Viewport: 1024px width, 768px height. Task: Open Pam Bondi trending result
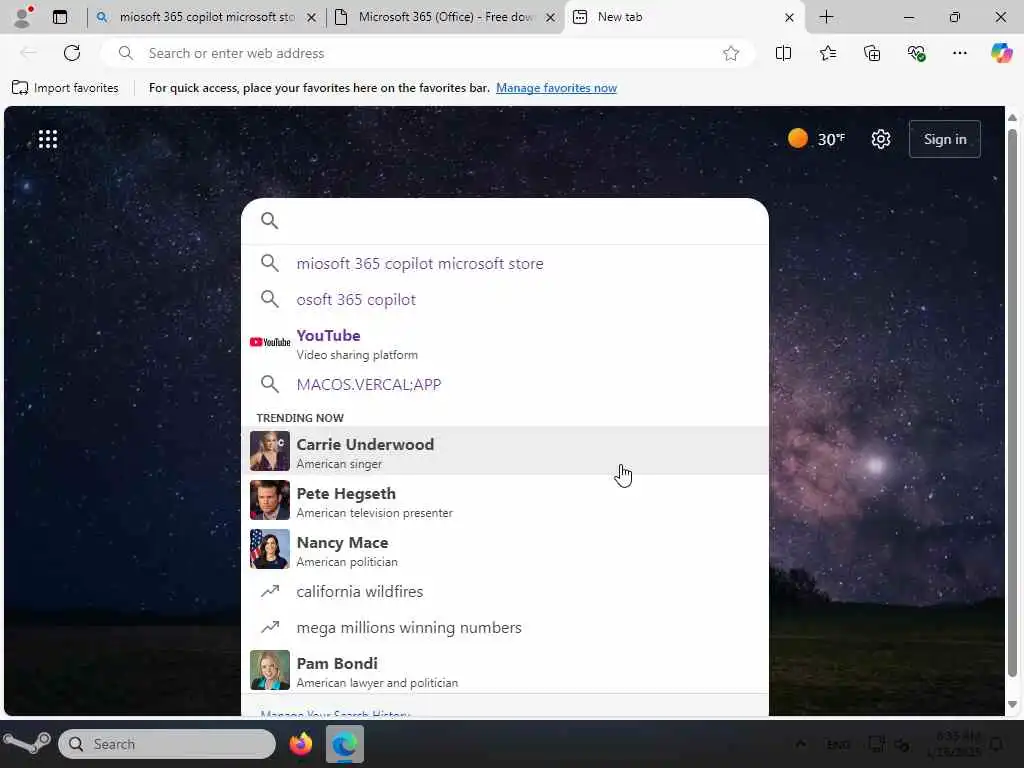point(505,670)
